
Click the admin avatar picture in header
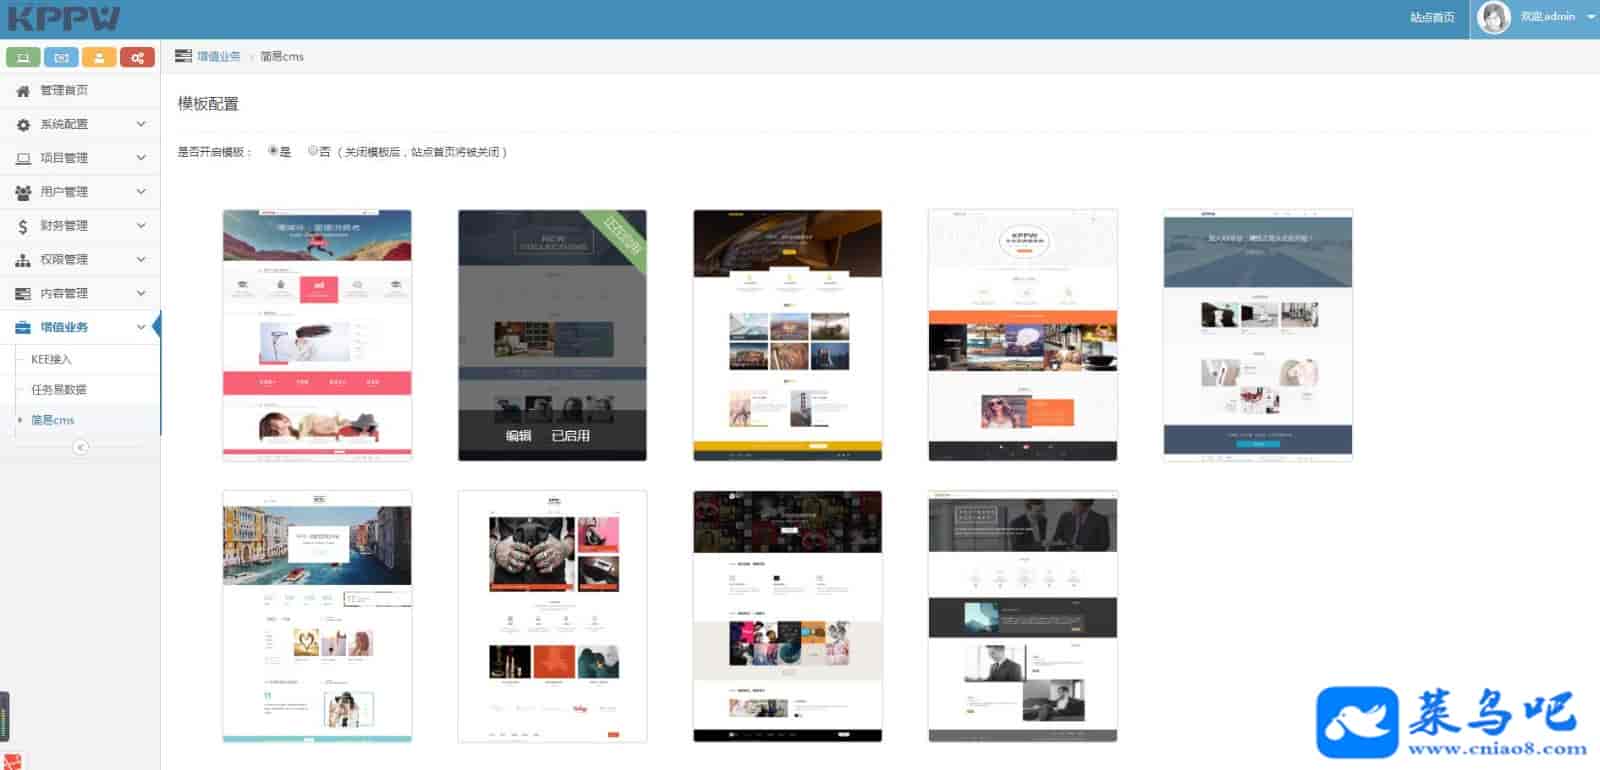click(1493, 17)
